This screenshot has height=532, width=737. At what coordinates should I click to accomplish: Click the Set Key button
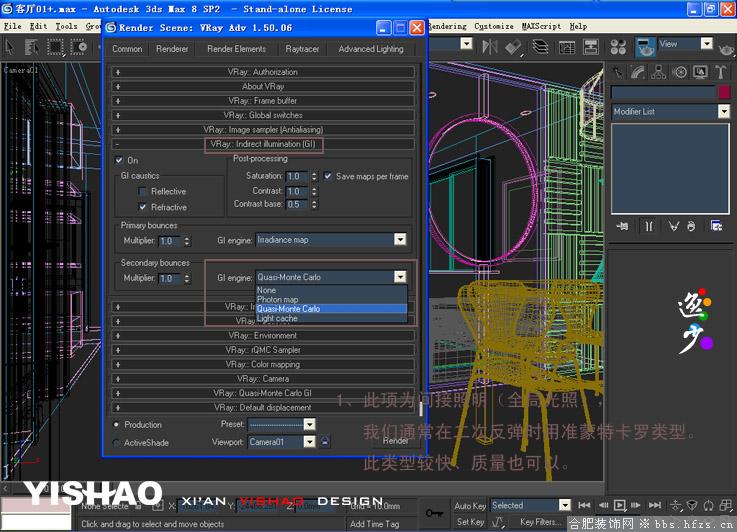click(x=470, y=522)
